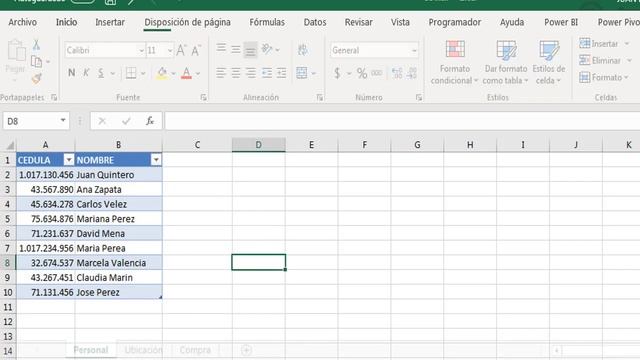Viewport: 640px width, 360px height.
Task: Click the decrease indent icon
Action: tap(267, 73)
